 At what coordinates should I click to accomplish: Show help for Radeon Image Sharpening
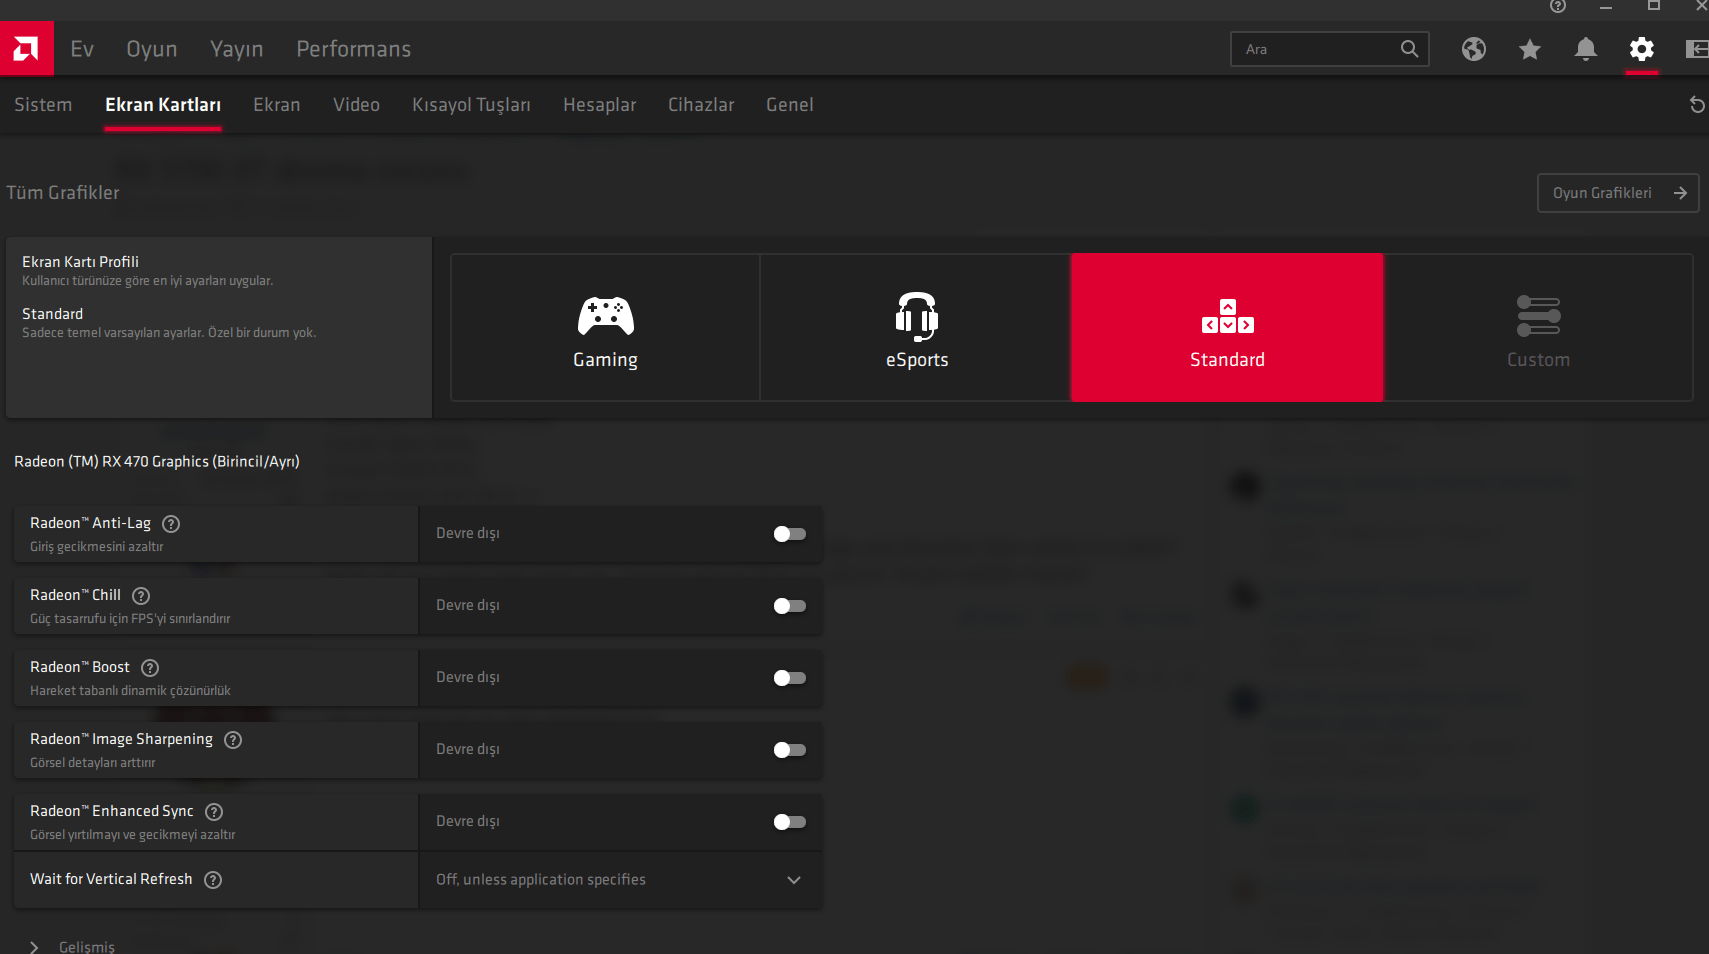coord(233,740)
